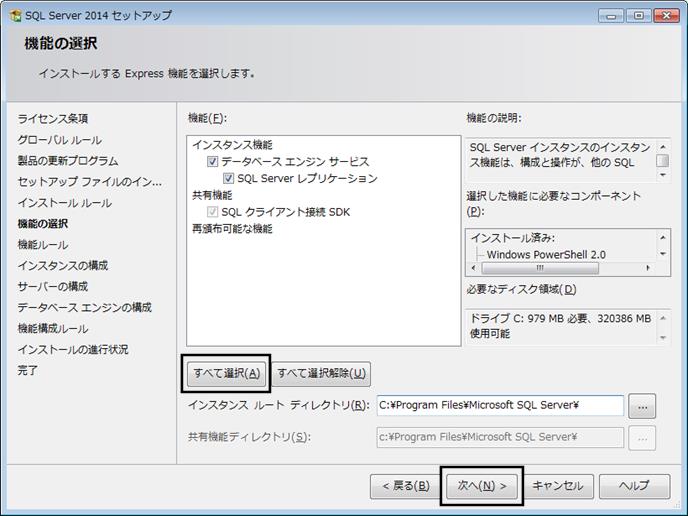The height and width of the screenshot is (516, 688).
Task: Minimize the setup window
Action: pyautogui.click(x=611, y=16)
